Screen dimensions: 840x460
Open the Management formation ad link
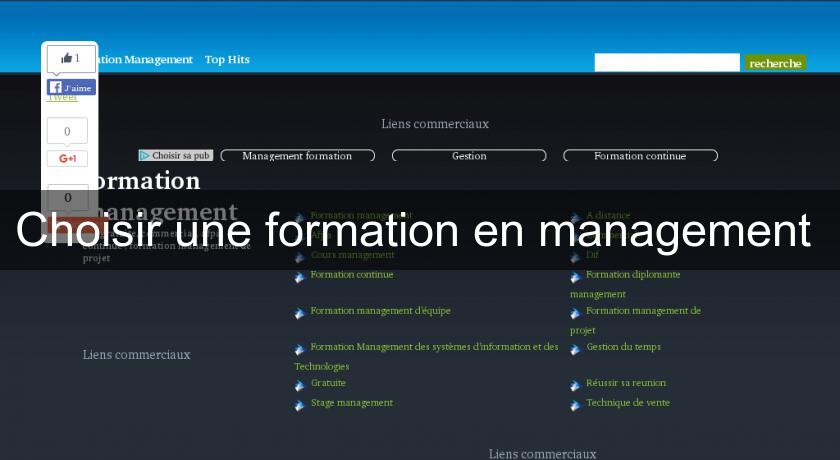(x=297, y=156)
